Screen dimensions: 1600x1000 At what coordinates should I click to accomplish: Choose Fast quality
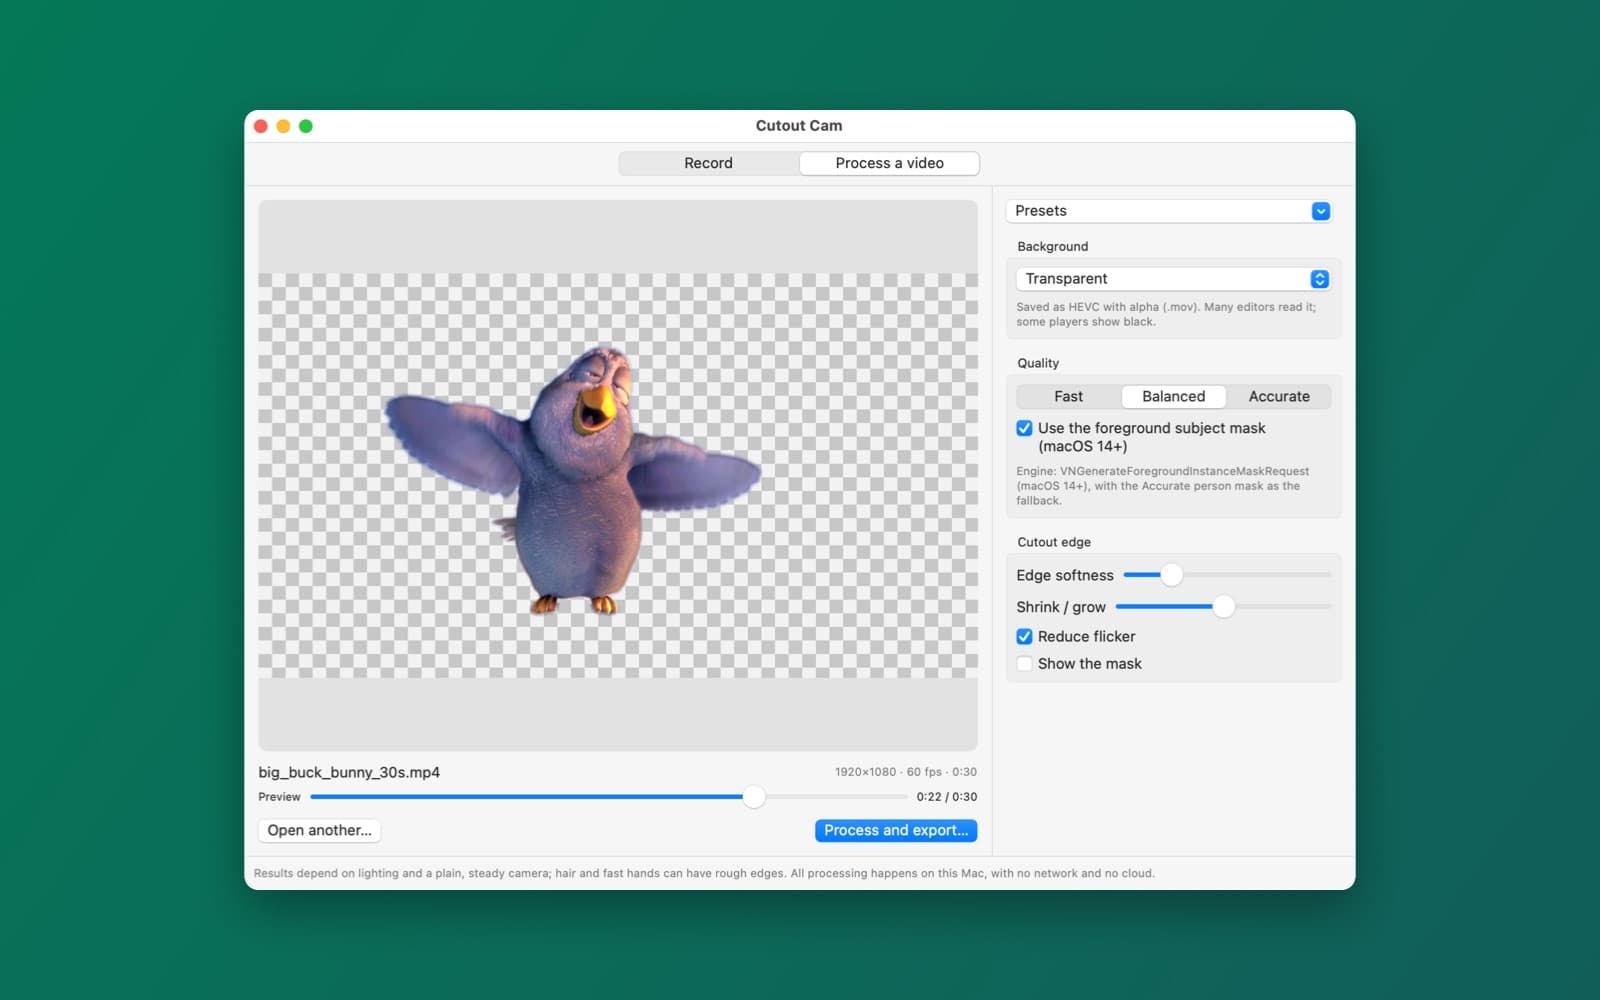[1068, 397]
